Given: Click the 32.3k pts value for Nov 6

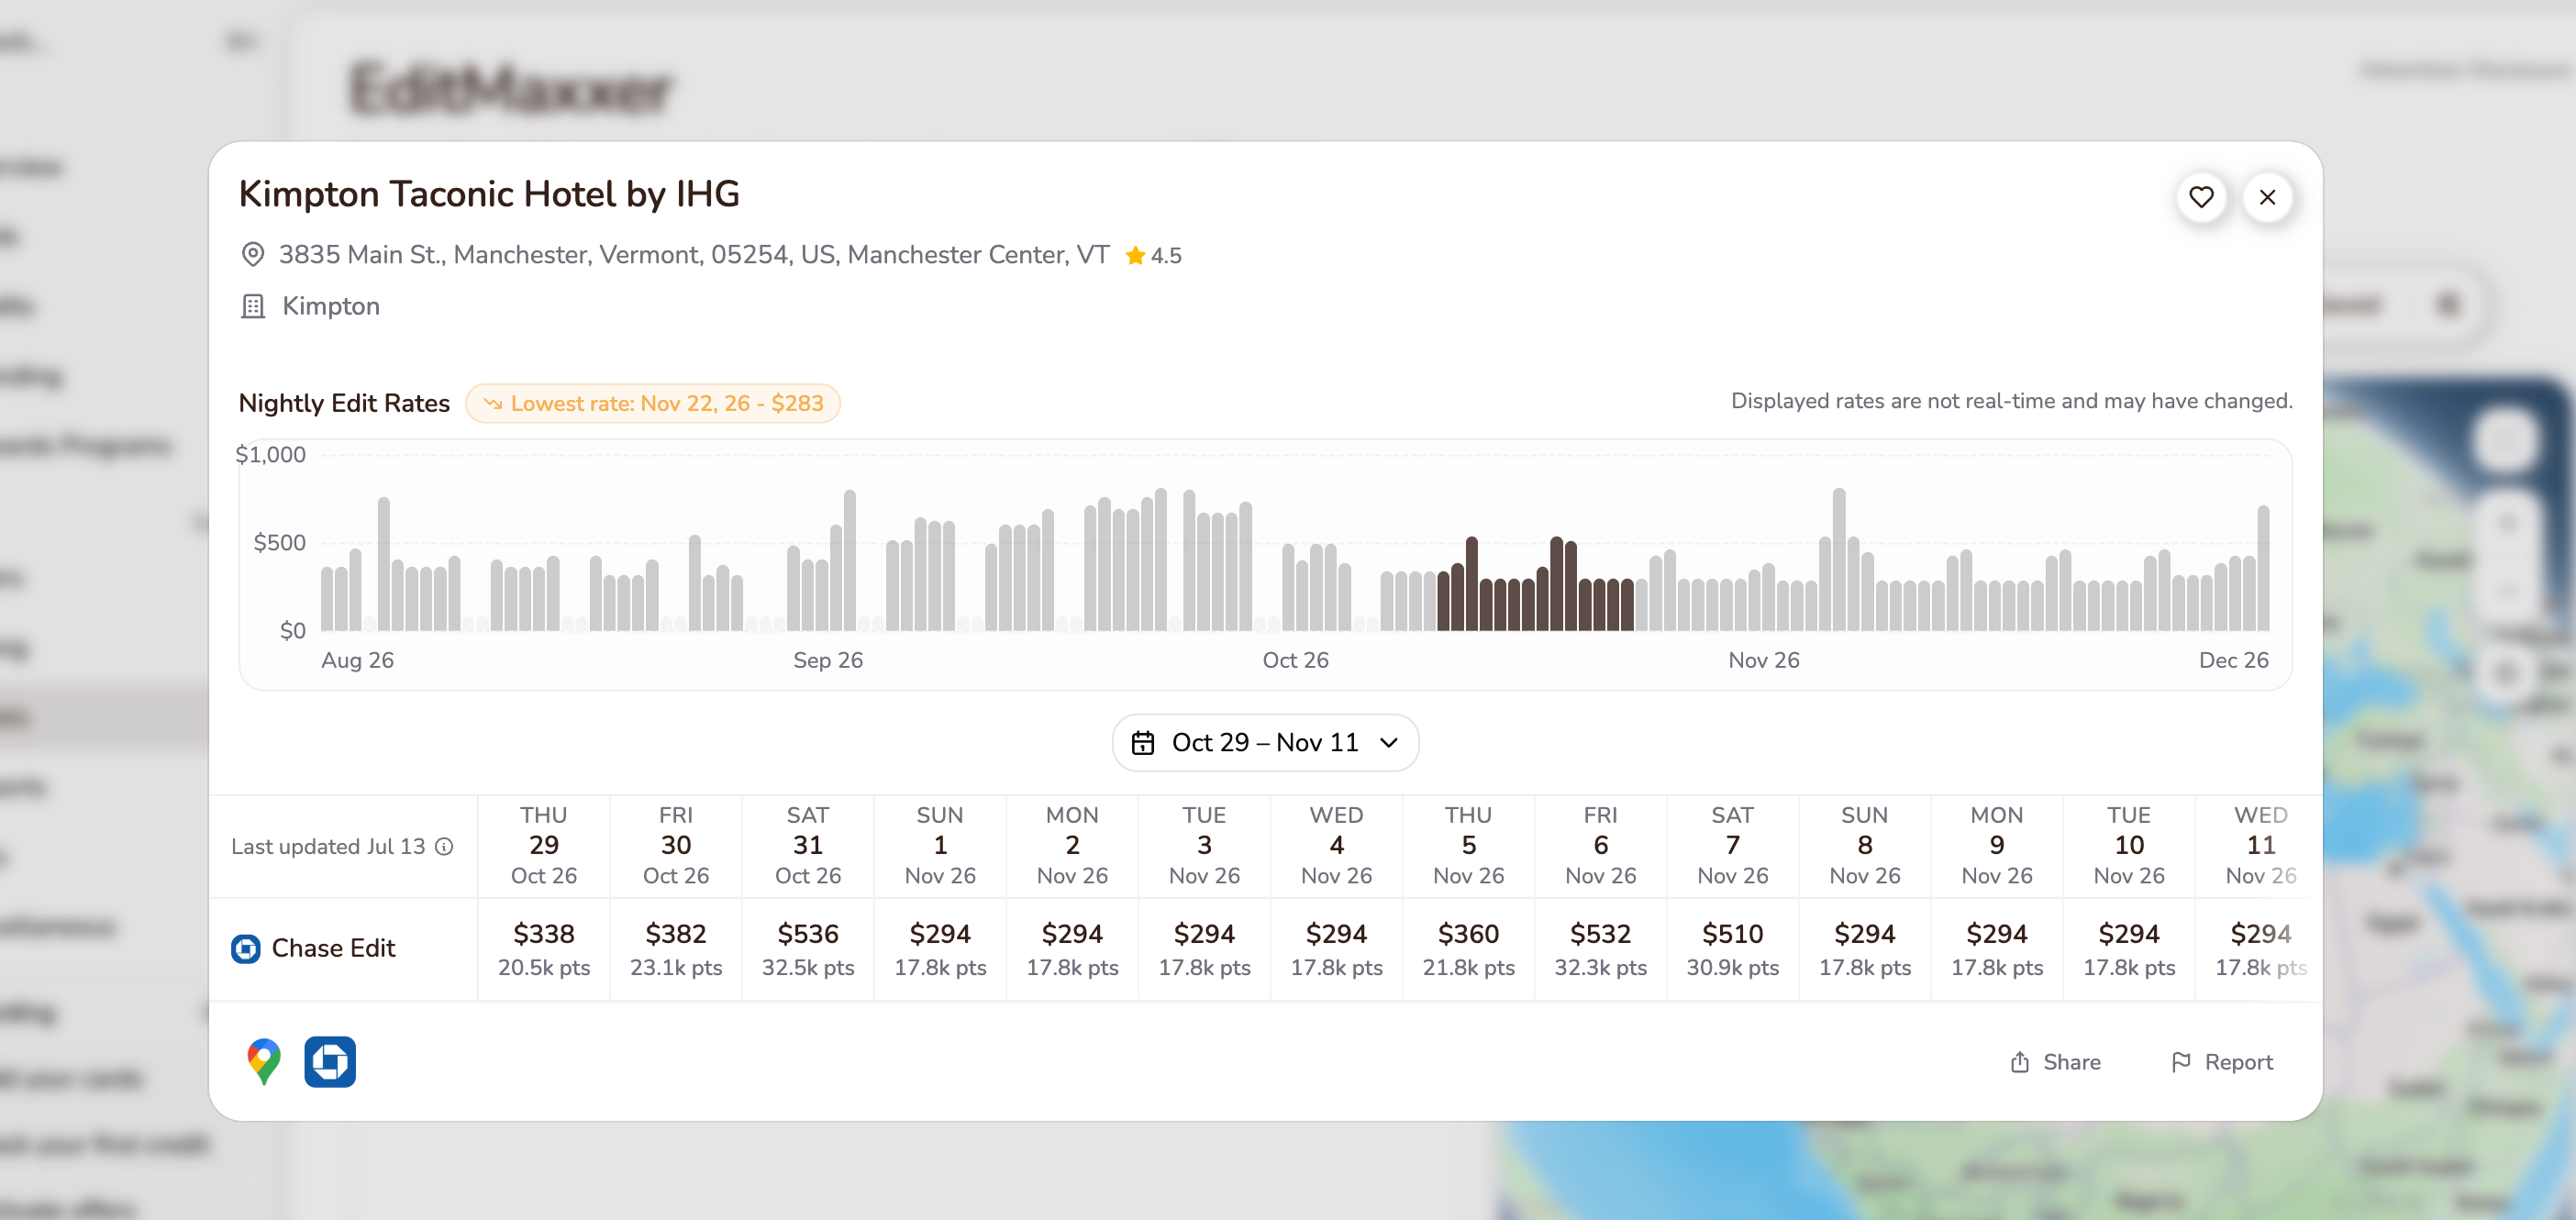Looking at the screenshot, I should coord(1600,968).
